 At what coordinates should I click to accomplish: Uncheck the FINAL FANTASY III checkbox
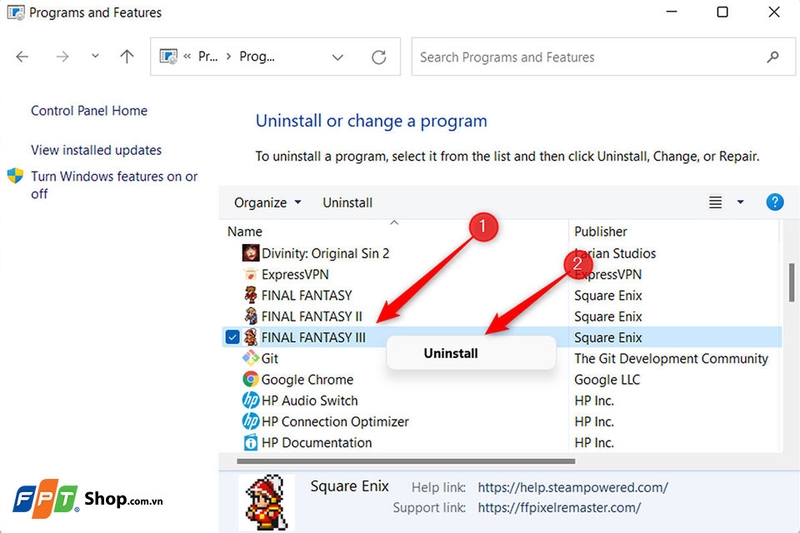tap(232, 337)
